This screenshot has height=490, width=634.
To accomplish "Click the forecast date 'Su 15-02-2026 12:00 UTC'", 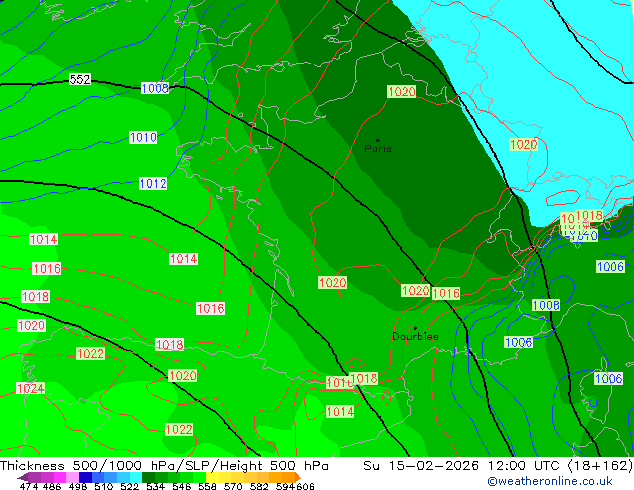I will [463, 466].
